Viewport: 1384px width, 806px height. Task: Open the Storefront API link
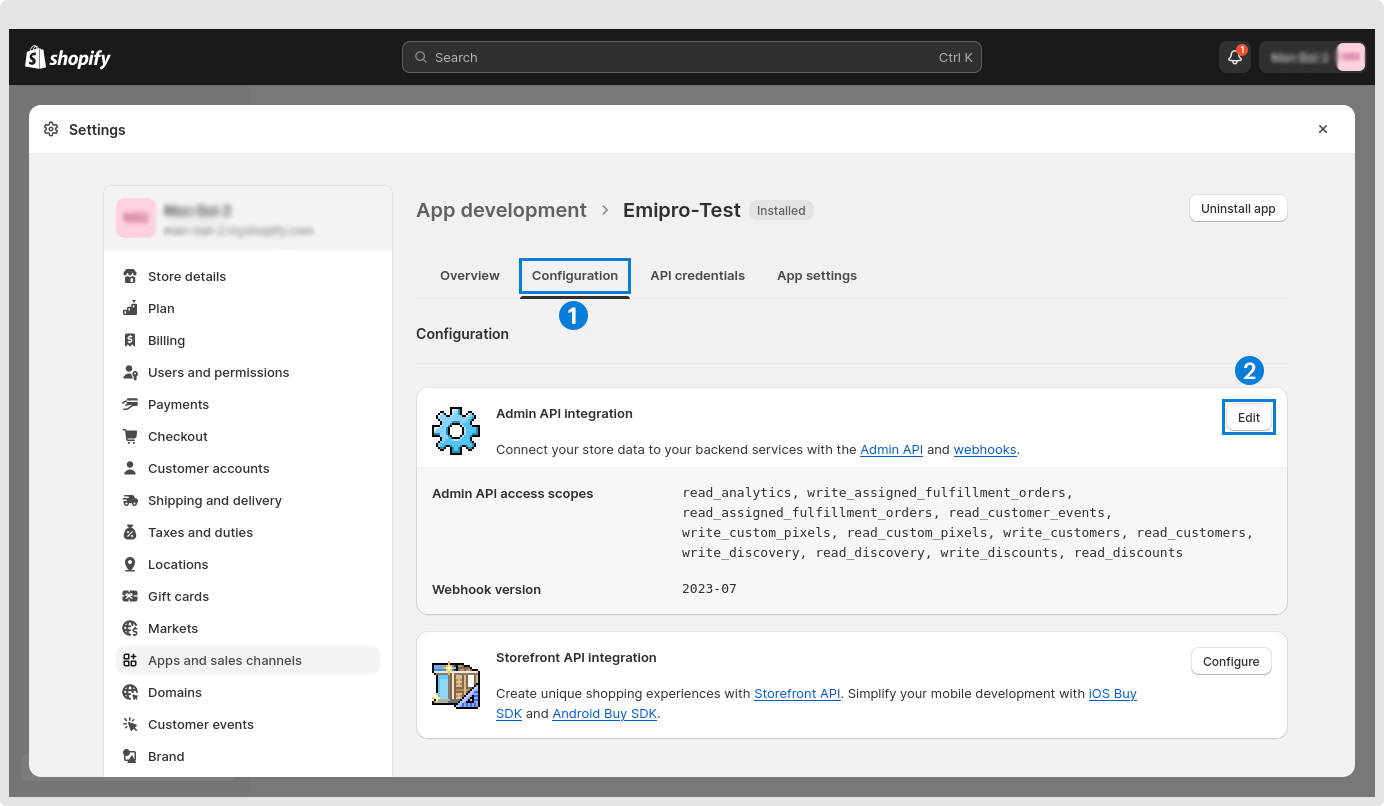point(797,694)
